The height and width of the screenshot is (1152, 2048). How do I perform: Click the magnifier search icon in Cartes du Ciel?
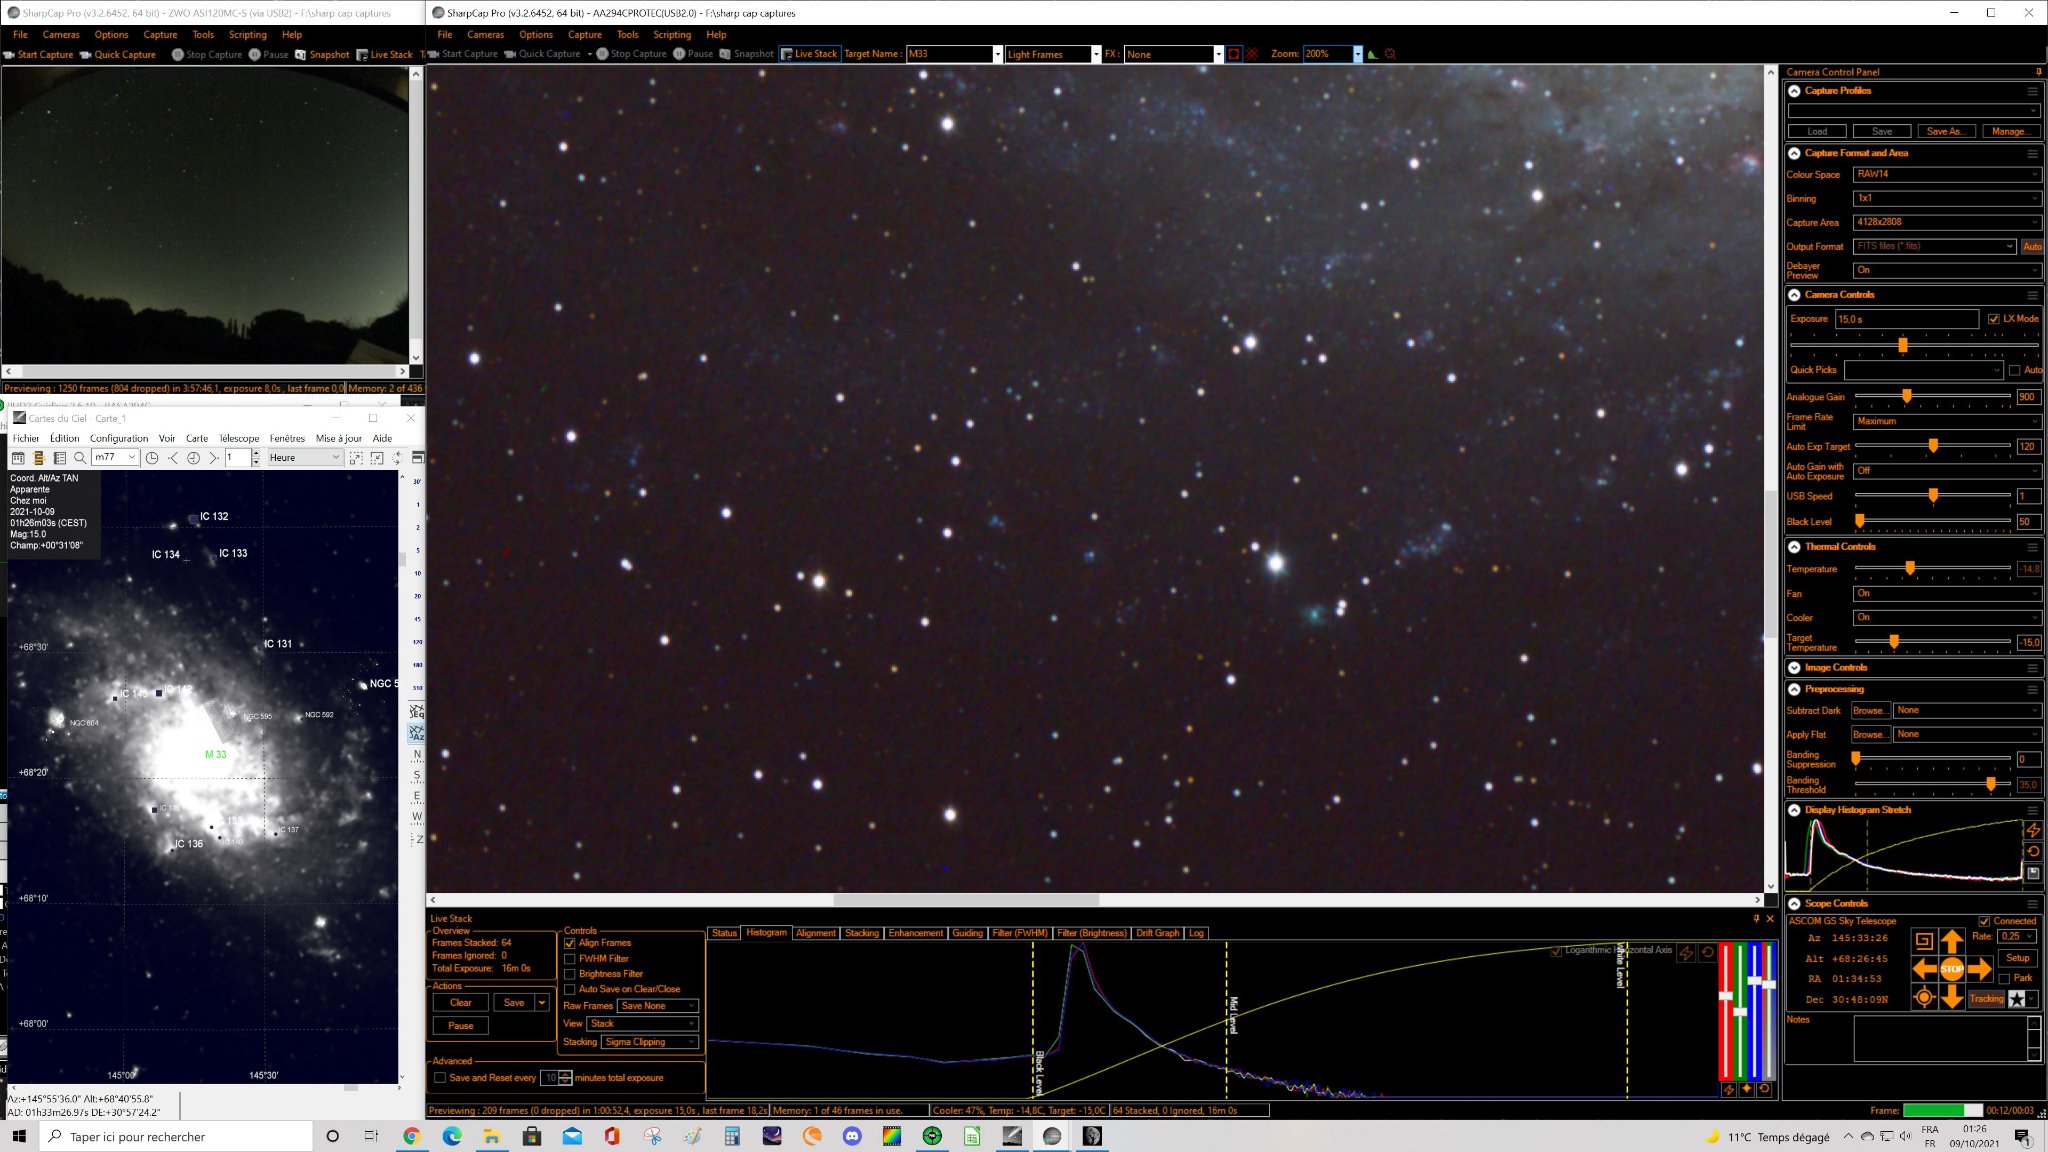coord(80,458)
